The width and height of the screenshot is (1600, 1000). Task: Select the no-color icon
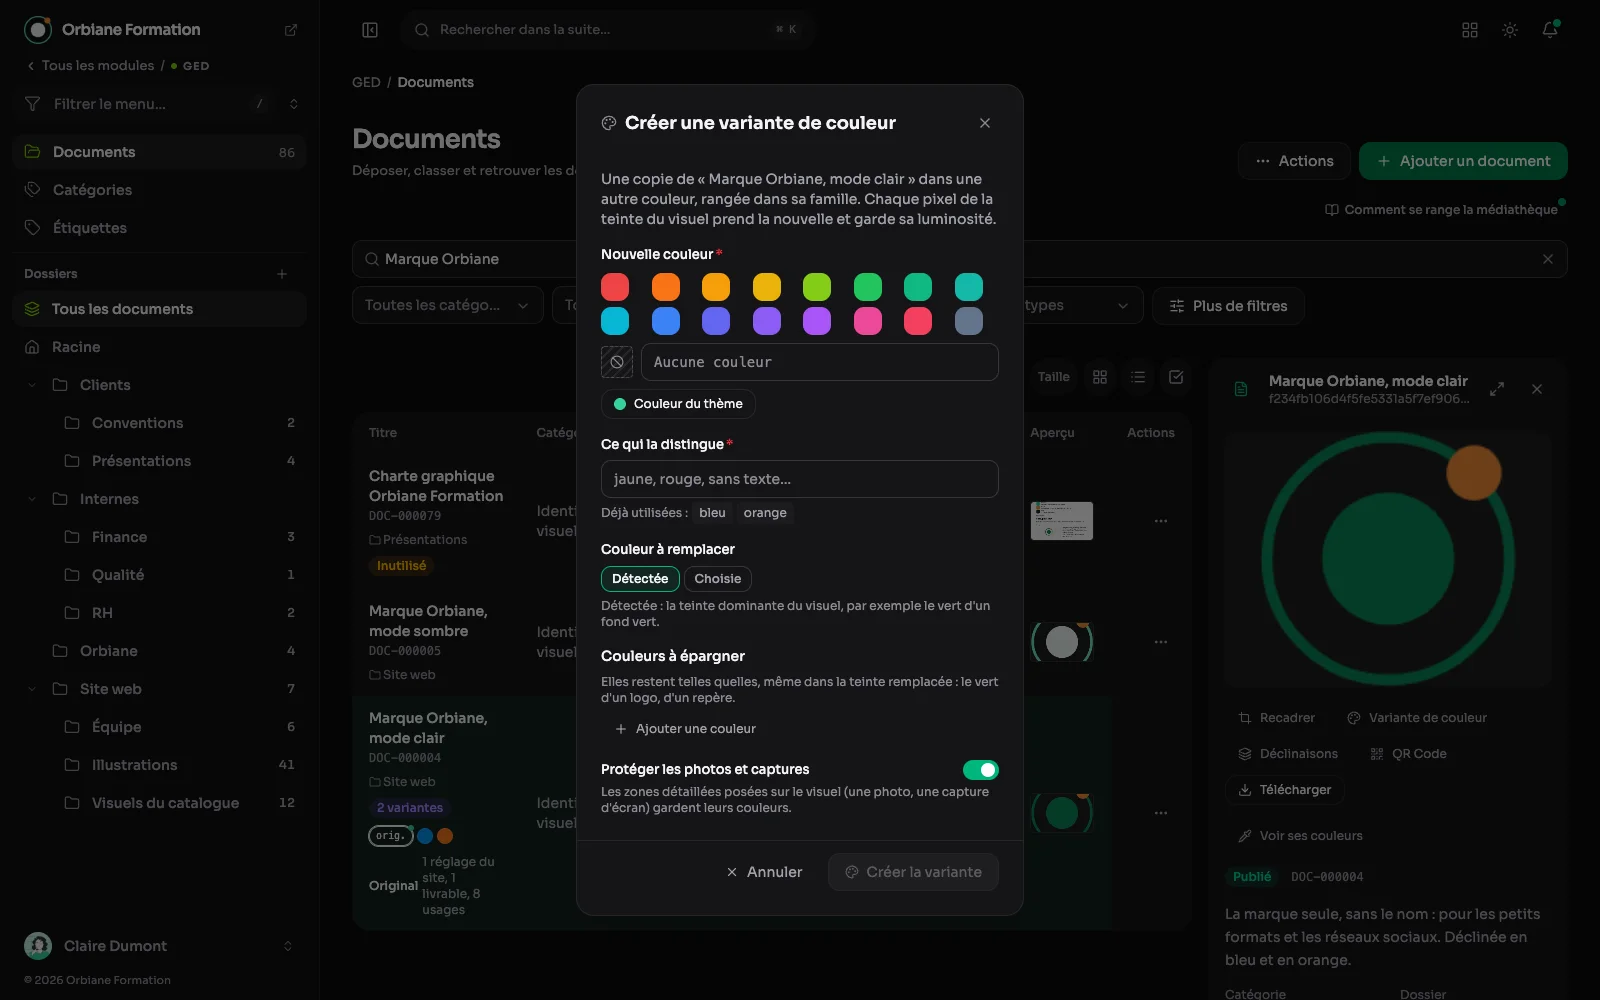[x=617, y=362]
